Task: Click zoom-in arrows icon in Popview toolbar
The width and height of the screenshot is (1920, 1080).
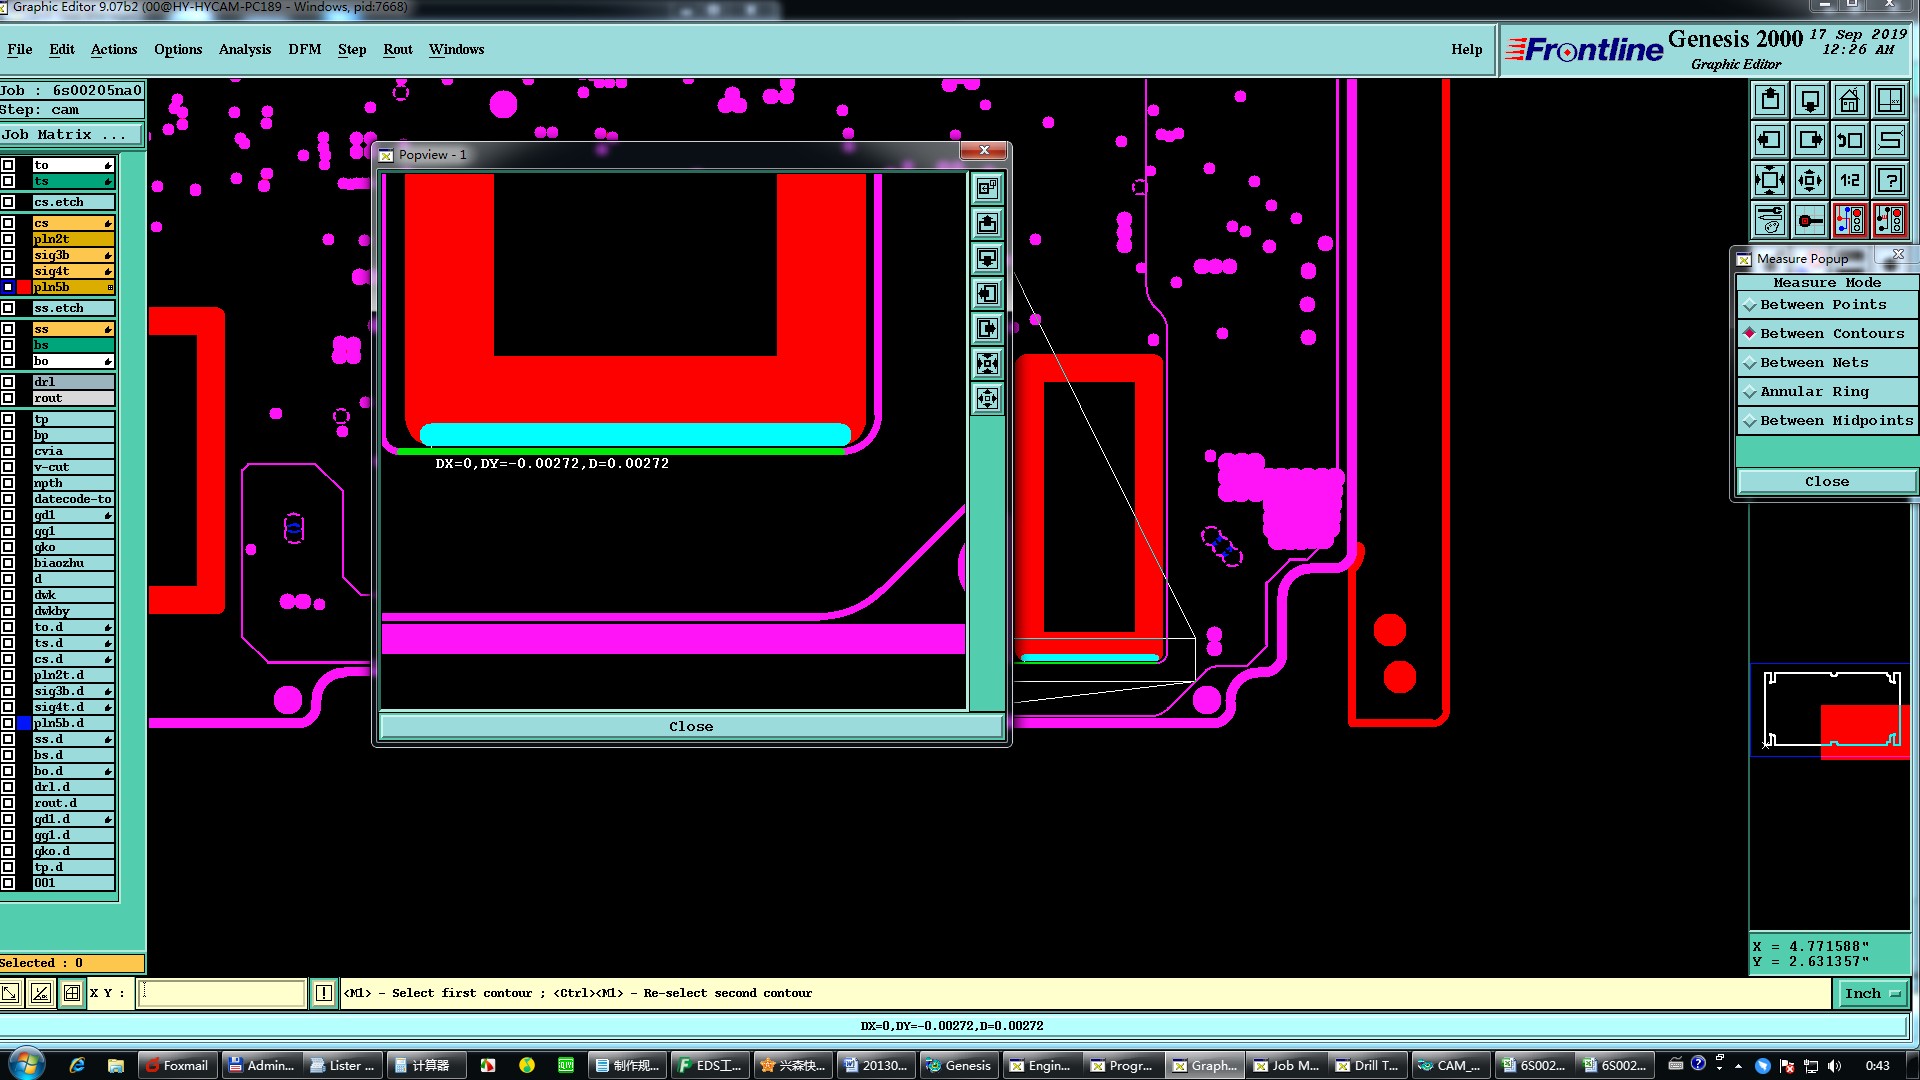Action: tap(987, 363)
